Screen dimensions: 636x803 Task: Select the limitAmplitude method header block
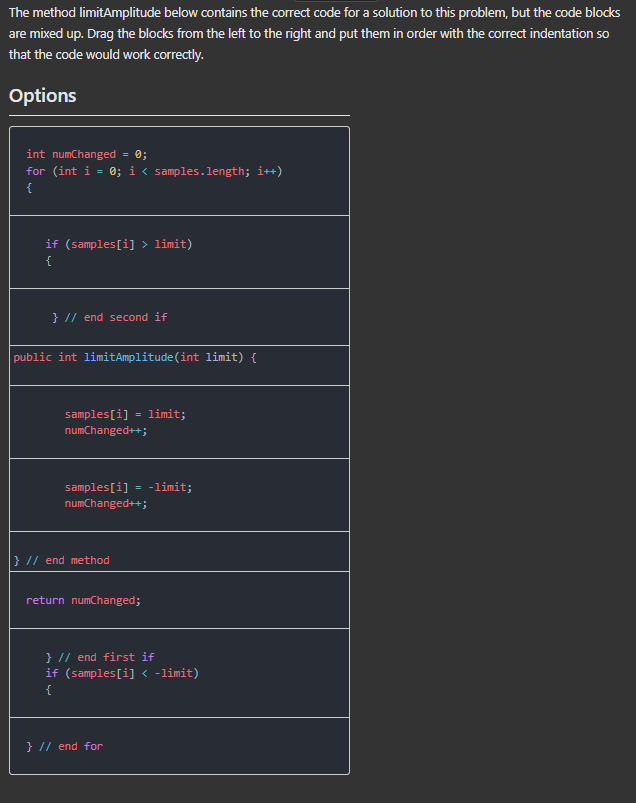pos(136,357)
